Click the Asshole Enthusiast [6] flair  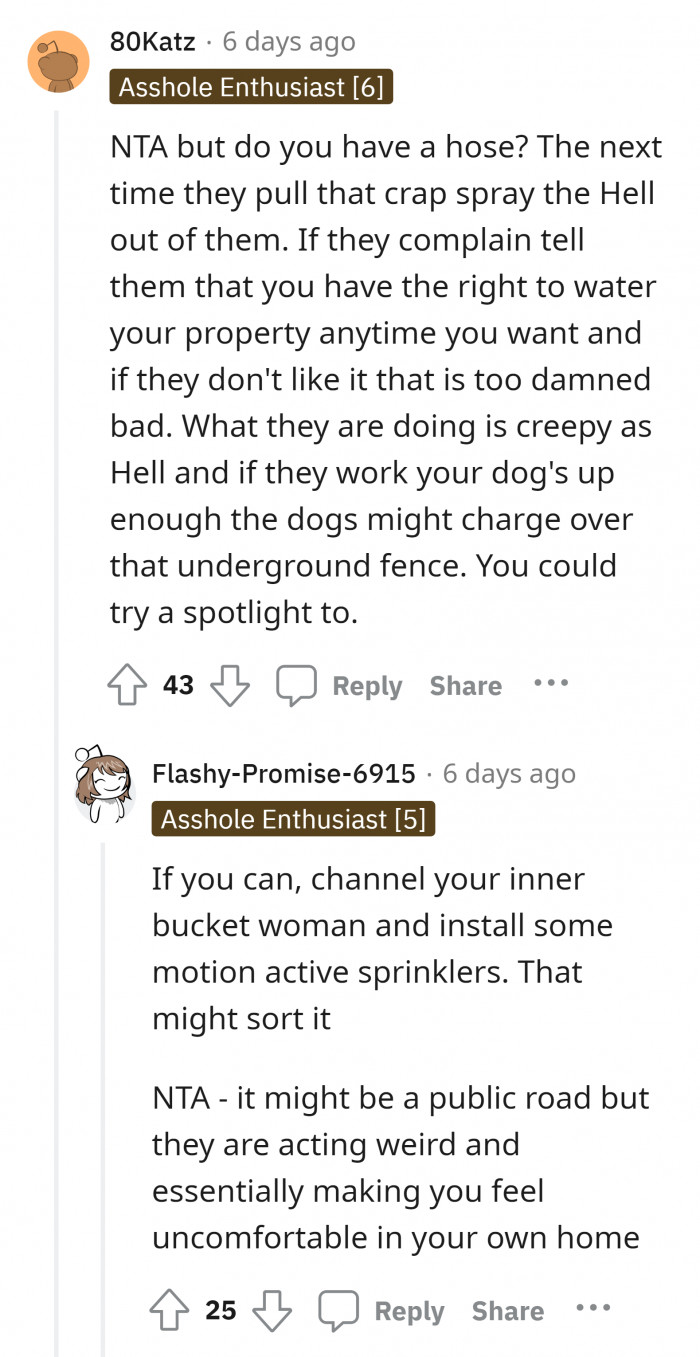(251, 87)
